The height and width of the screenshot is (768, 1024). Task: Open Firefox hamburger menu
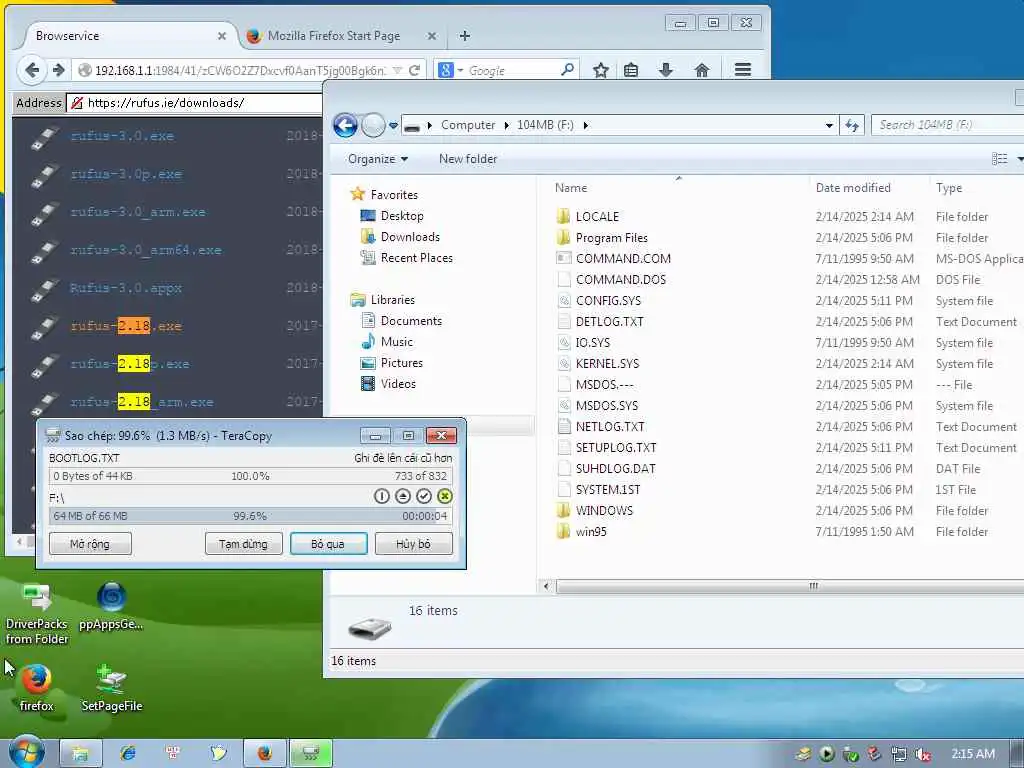tap(743, 70)
